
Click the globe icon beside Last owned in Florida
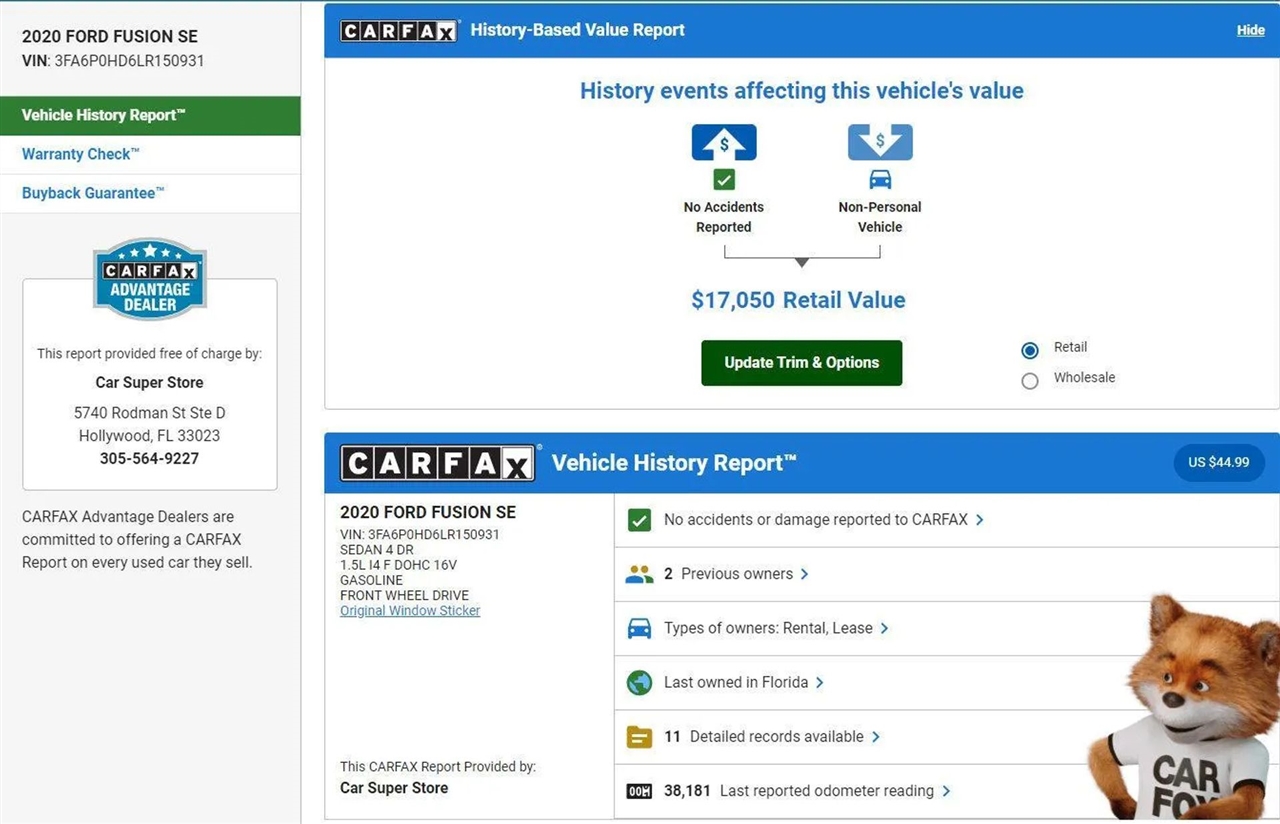click(x=639, y=683)
